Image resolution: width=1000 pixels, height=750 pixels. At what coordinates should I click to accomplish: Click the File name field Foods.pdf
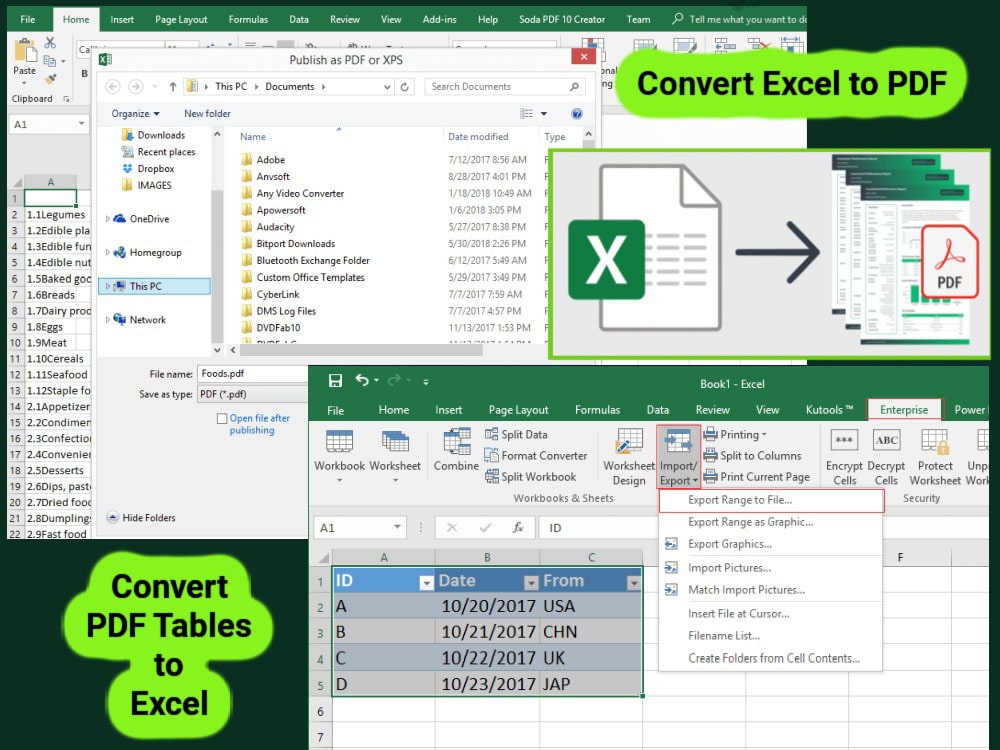pyautogui.click(x=253, y=374)
